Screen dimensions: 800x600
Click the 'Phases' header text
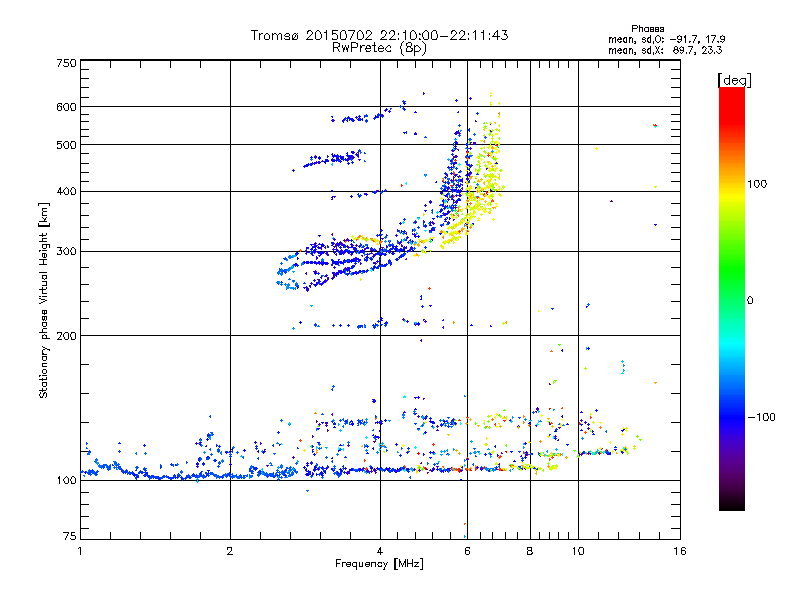click(648, 29)
